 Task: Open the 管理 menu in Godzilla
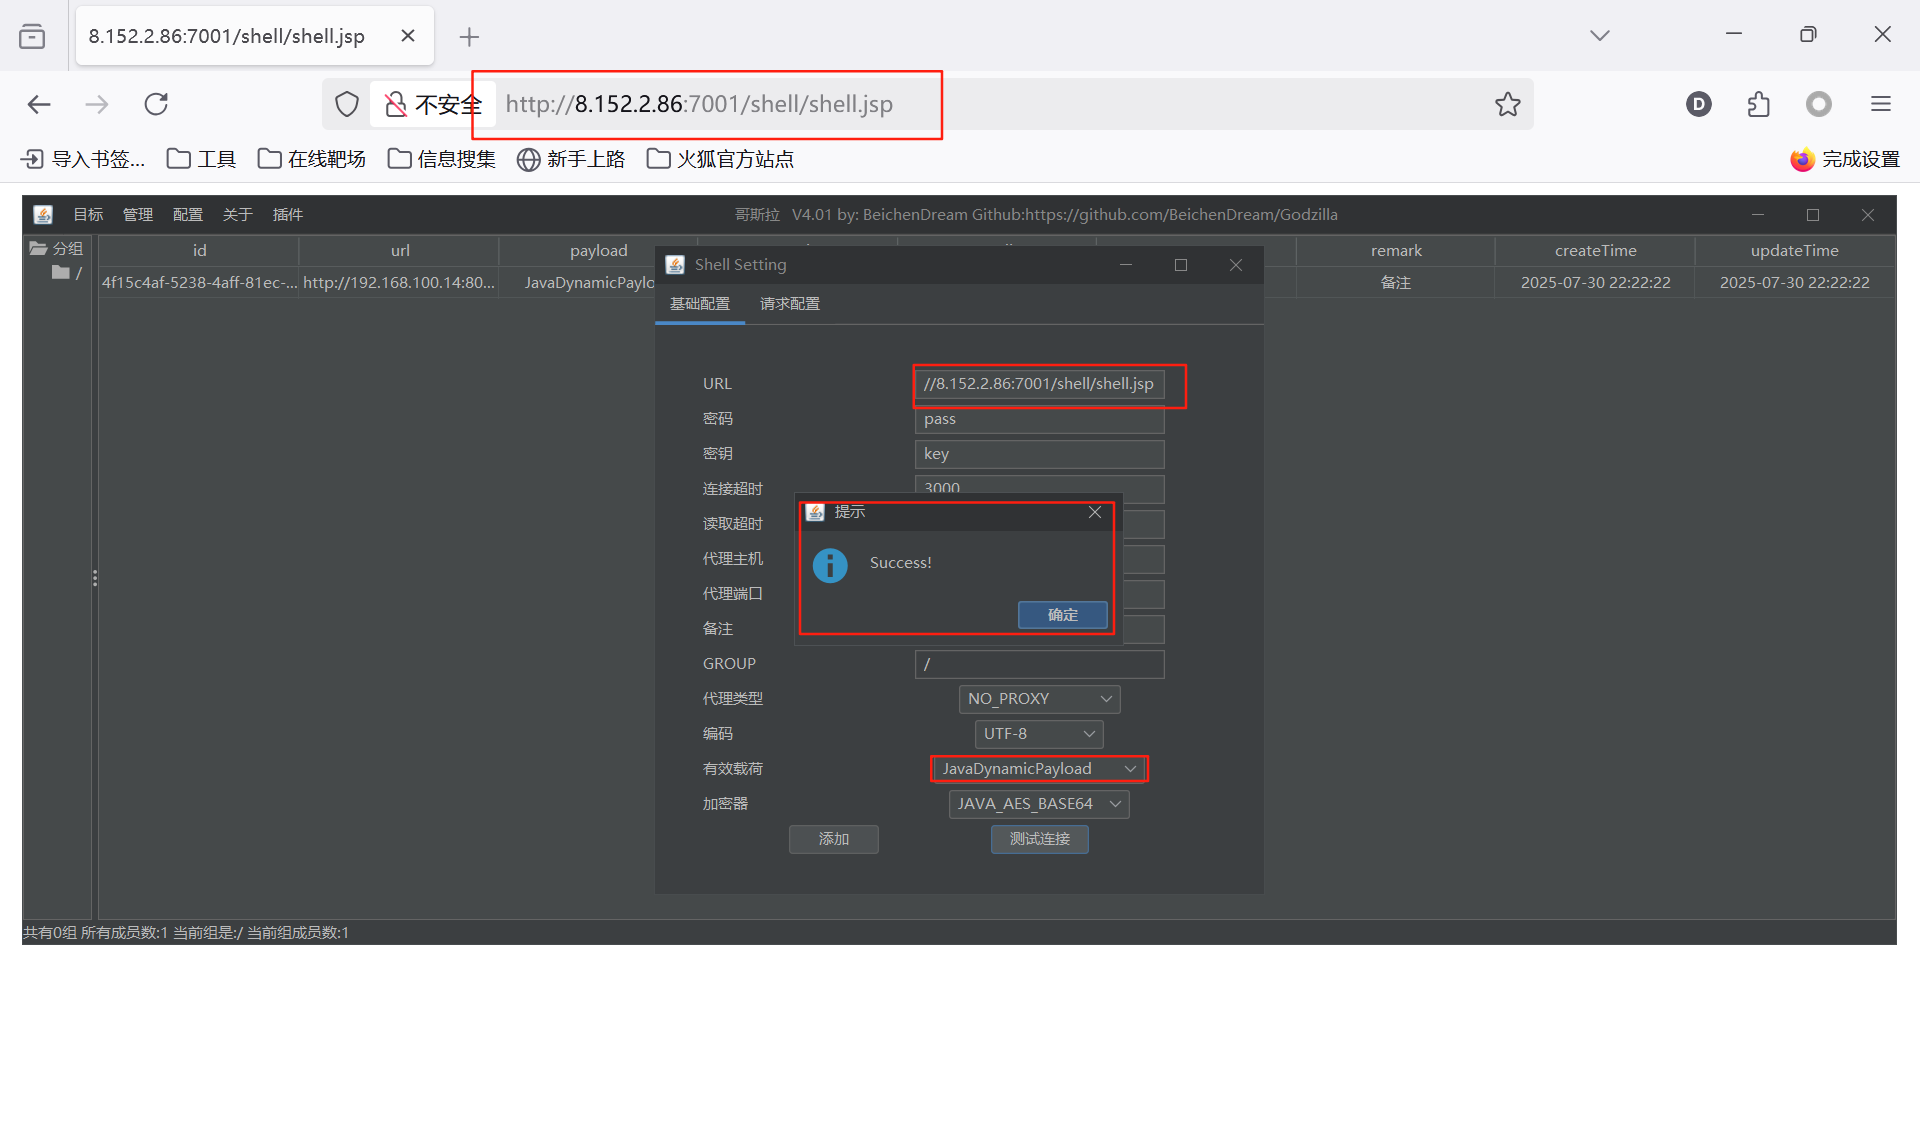[x=138, y=215]
